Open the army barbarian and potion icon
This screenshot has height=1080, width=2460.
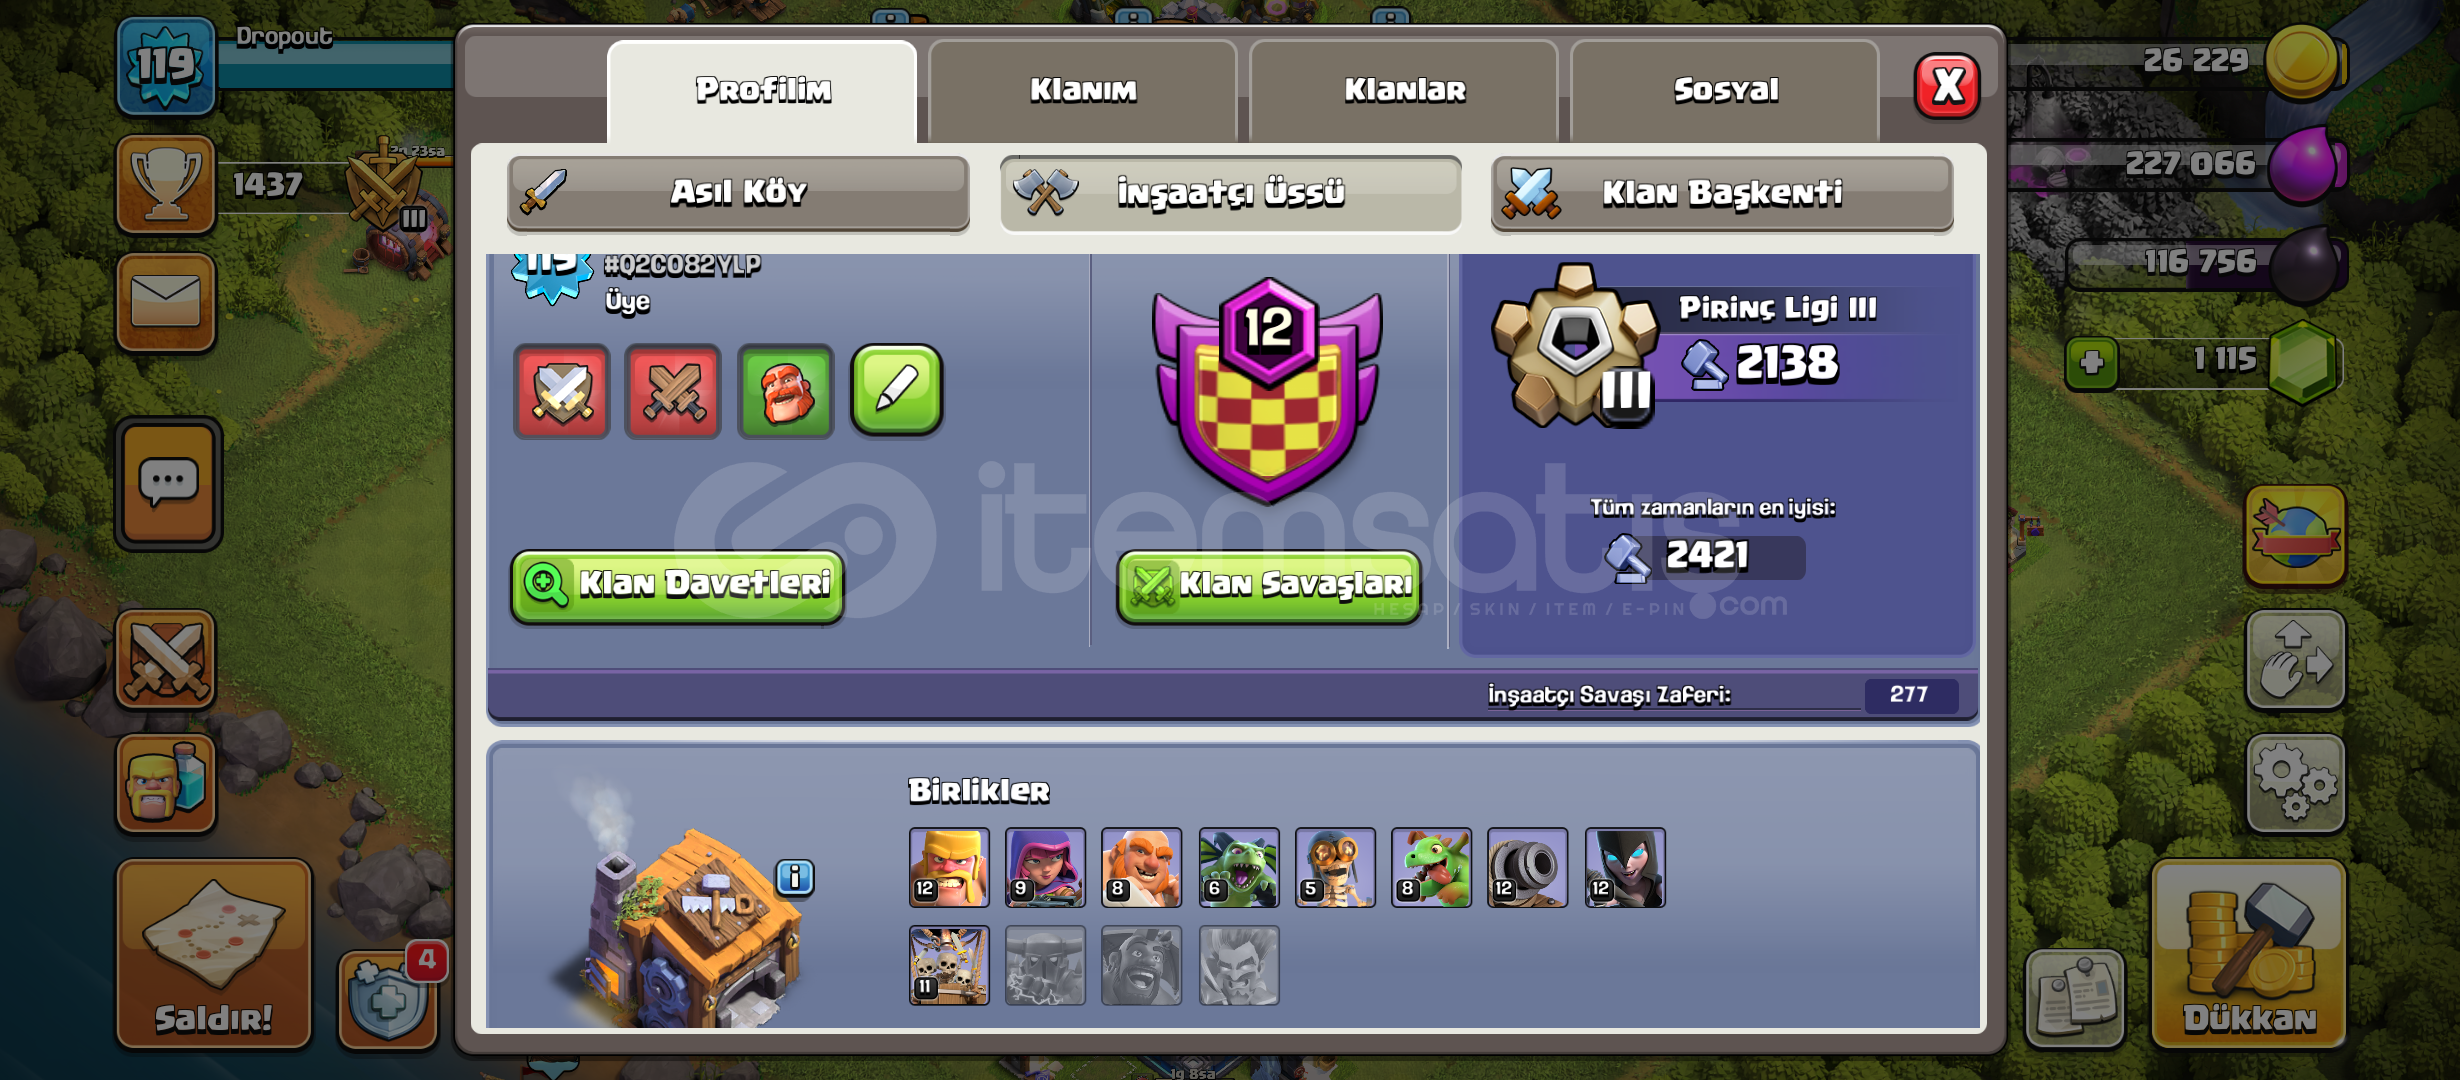(x=166, y=783)
